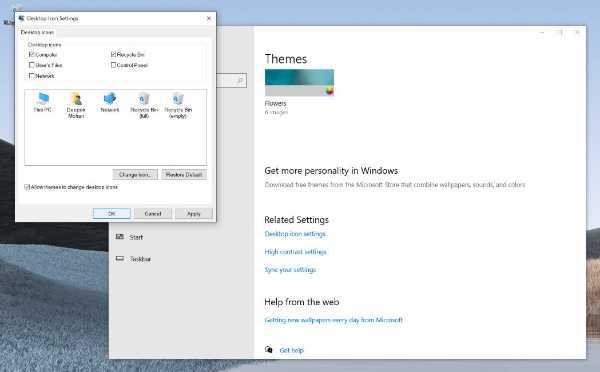The height and width of the screenshot is (372, 600).
Task: Open Getting new wallpapers every day link
Action: pyautogui.click(x=333, y=320)
